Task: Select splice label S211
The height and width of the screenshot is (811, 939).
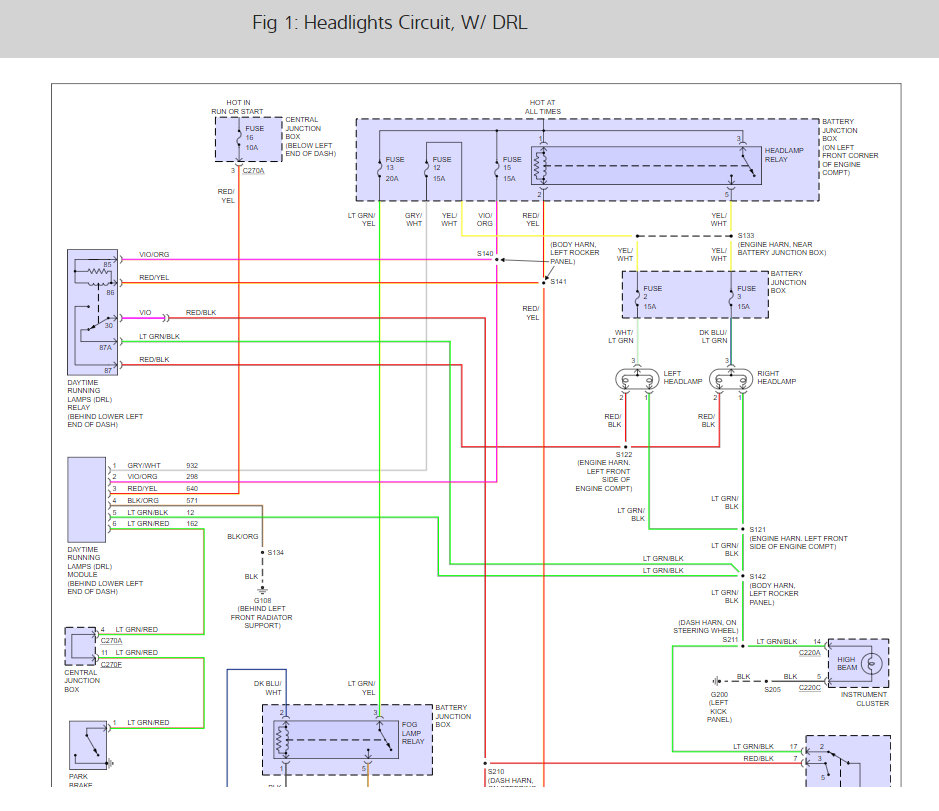Action: [x=730, y=640]
